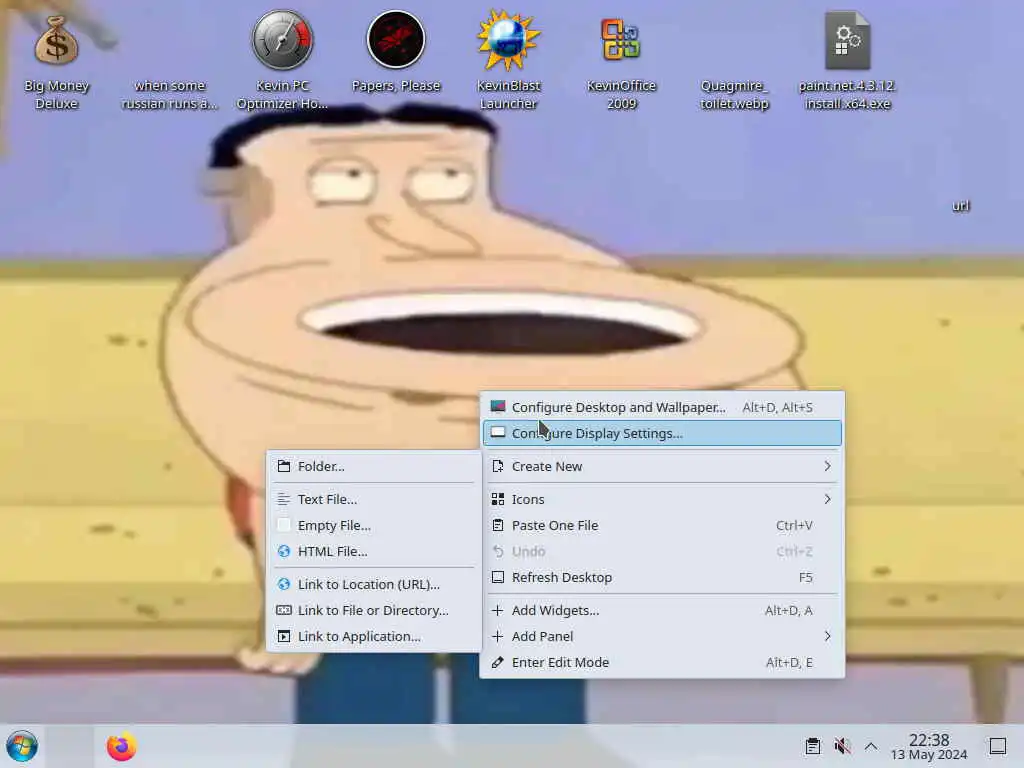Create a new Empty File...
The width and height of the screenshot is (1024, 768).
click(x=374, y=525)
